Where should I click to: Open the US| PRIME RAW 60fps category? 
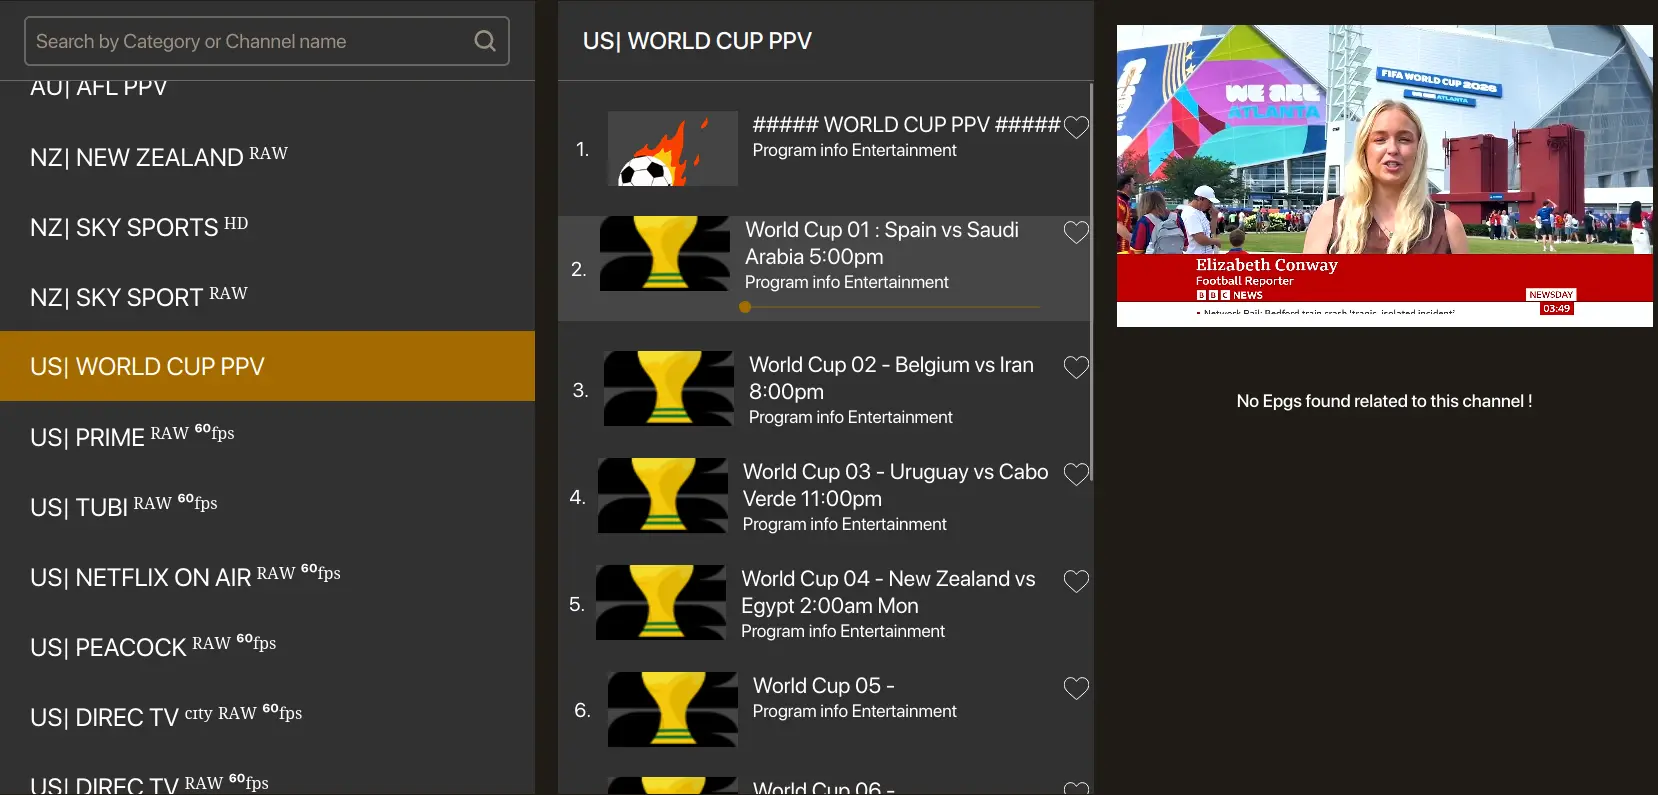[267, 437]
